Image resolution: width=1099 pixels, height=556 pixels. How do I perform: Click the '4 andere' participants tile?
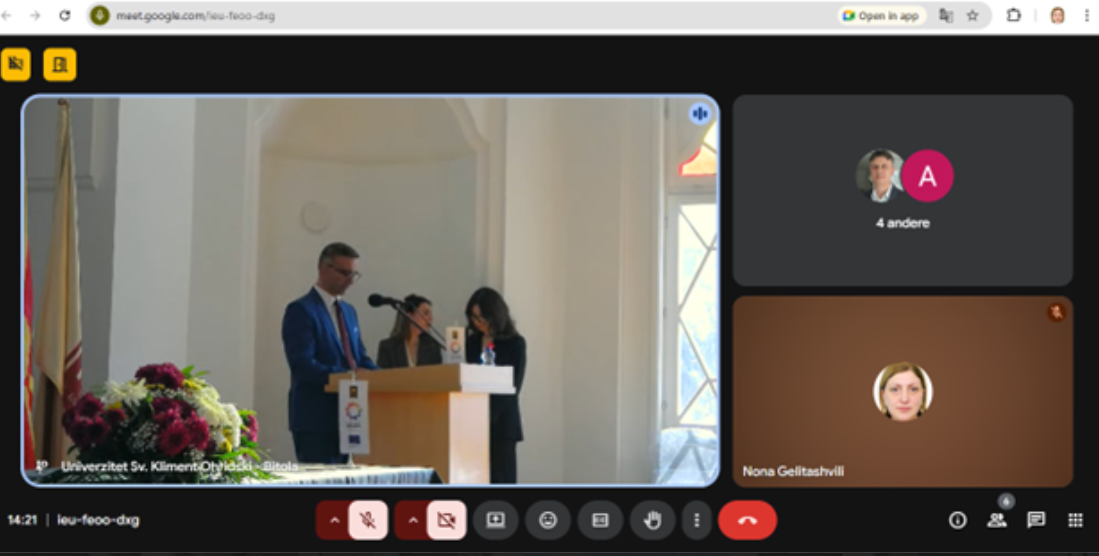[x=902, y=191]
